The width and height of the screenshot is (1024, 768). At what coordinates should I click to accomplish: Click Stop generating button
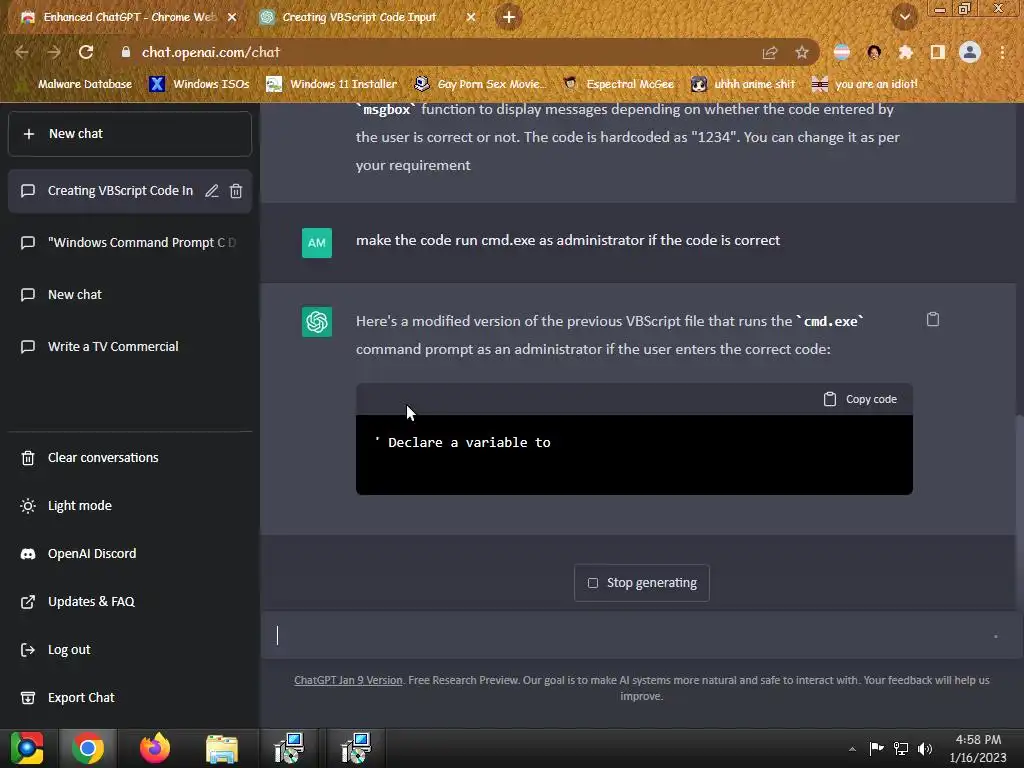pyautogui.click(x=641, y=583)
